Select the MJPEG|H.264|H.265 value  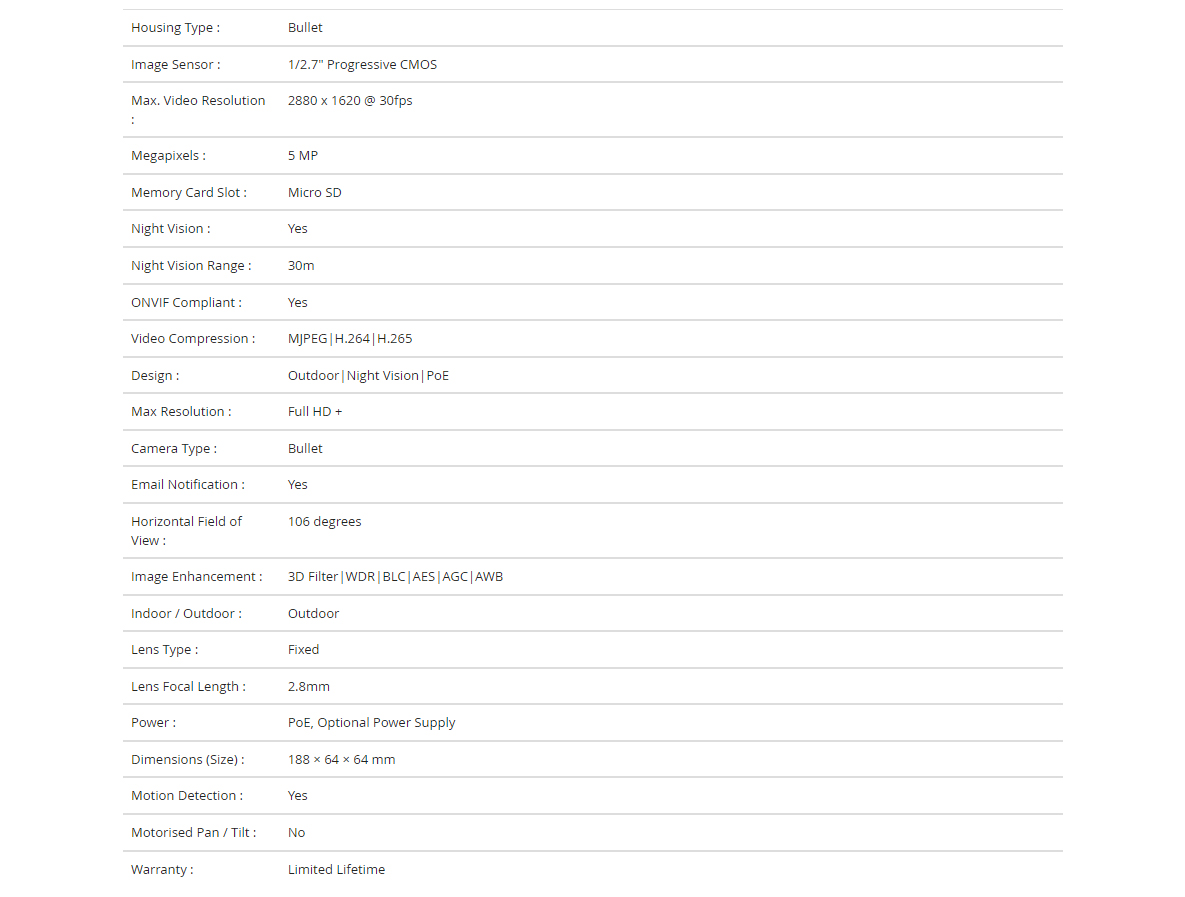point(350,339)
